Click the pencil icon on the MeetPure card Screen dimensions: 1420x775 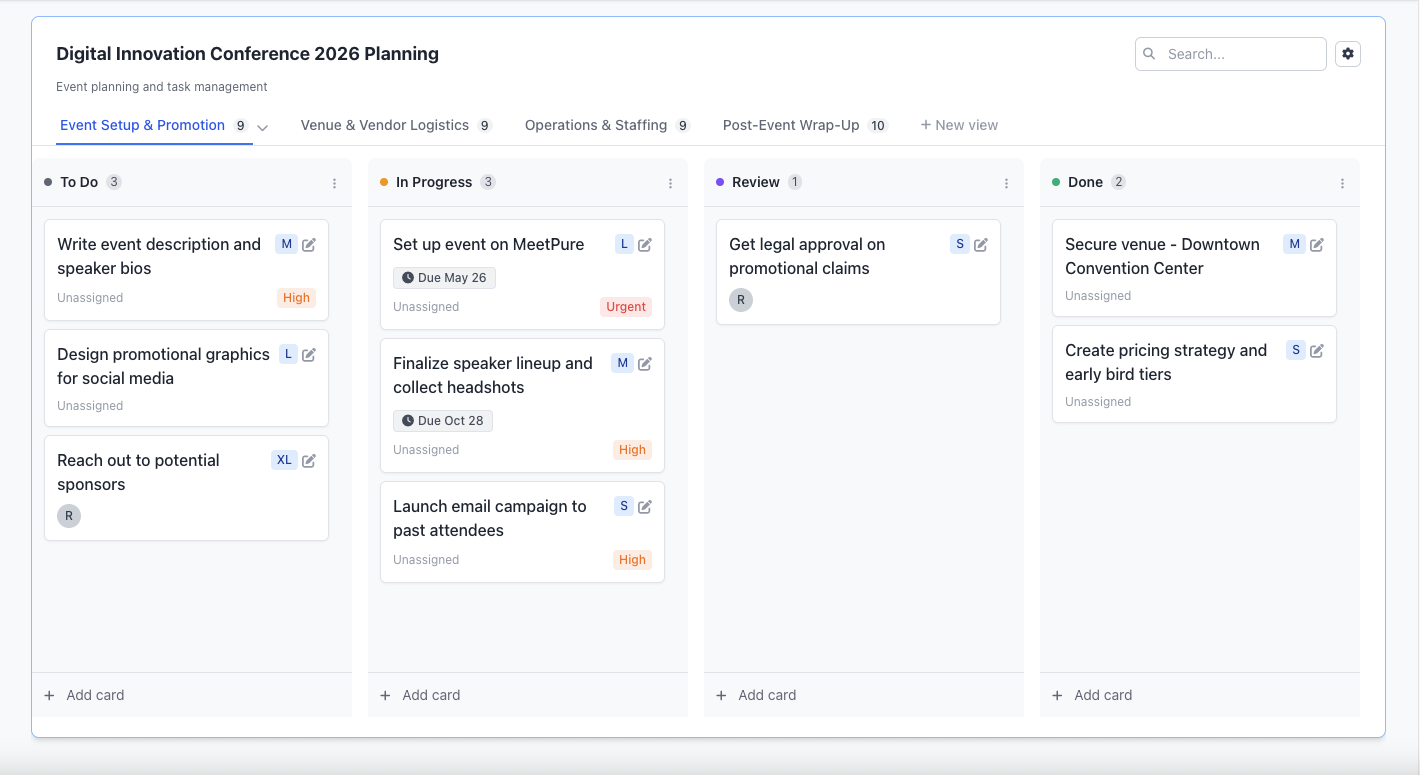coord(645,244)
